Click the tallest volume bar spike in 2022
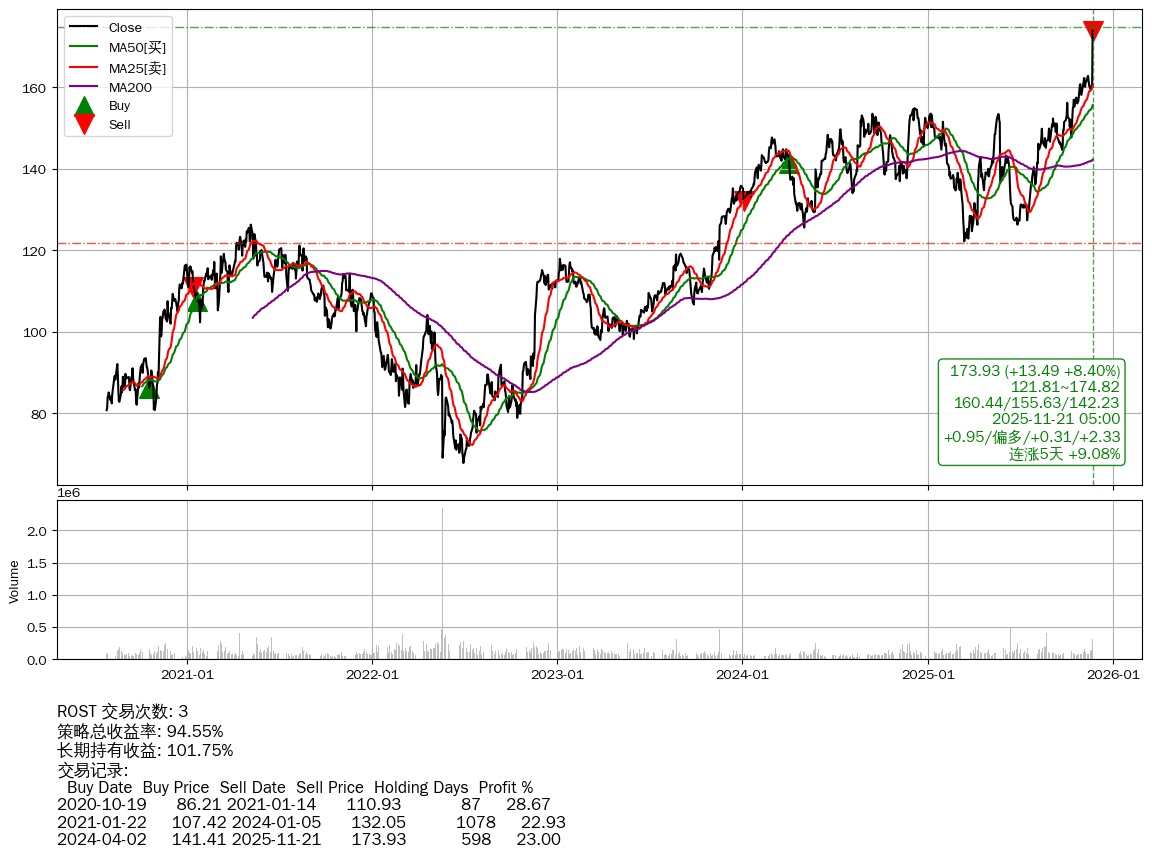 (442, 580)
